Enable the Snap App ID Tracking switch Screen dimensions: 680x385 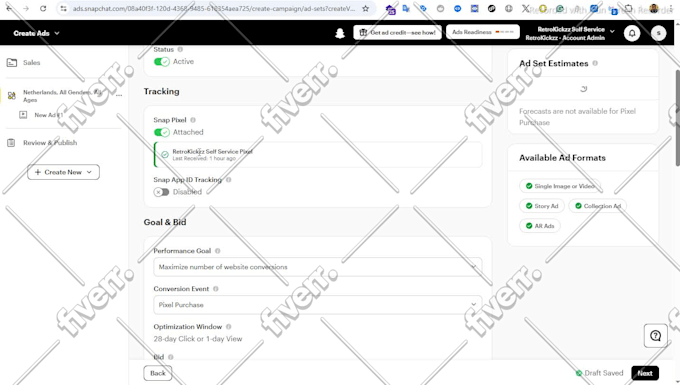[162, 192]
